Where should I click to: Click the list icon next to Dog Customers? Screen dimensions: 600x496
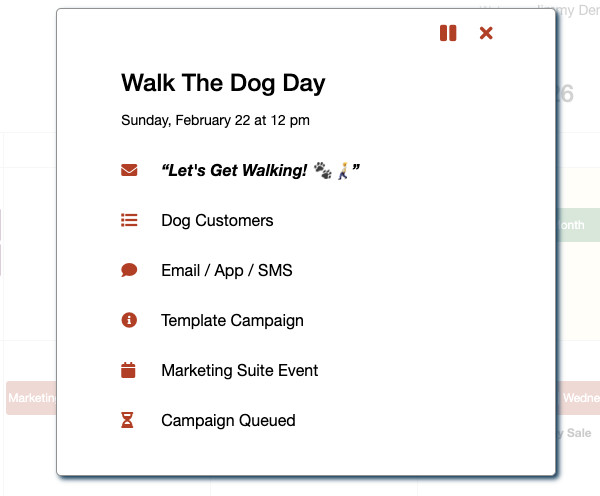point(129,220)
